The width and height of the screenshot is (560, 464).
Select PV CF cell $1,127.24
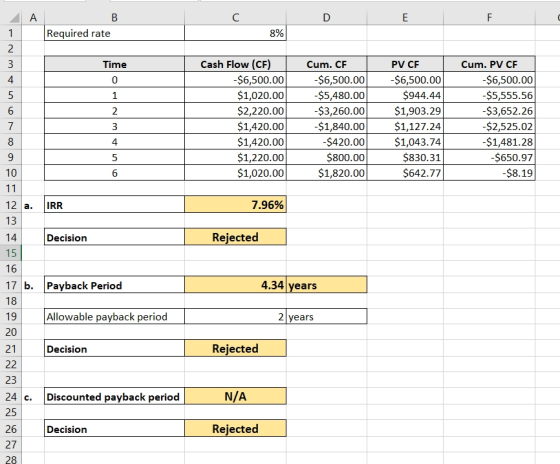pyautogui.click(x=405, y=126)
